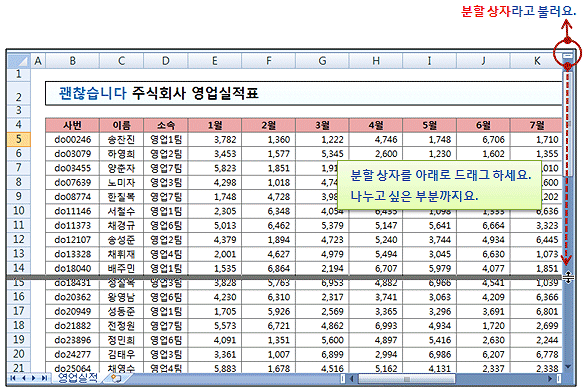Click the vertical split box at the right end of the horizontal scrollbar

tap(559, 379)
